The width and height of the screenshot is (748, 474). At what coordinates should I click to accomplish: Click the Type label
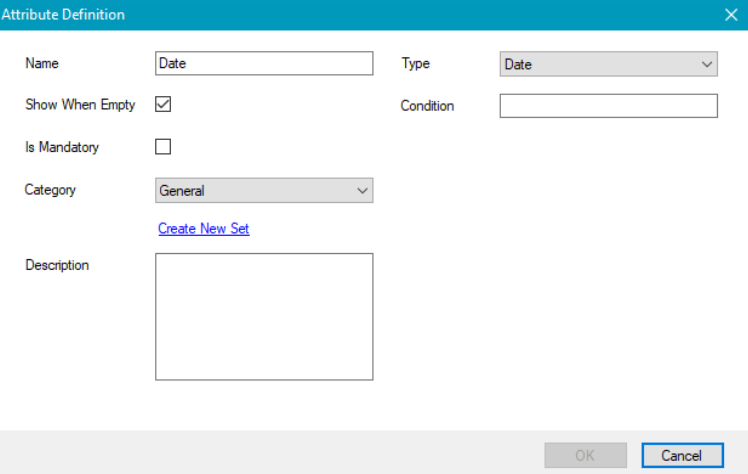tap(415, 64)
